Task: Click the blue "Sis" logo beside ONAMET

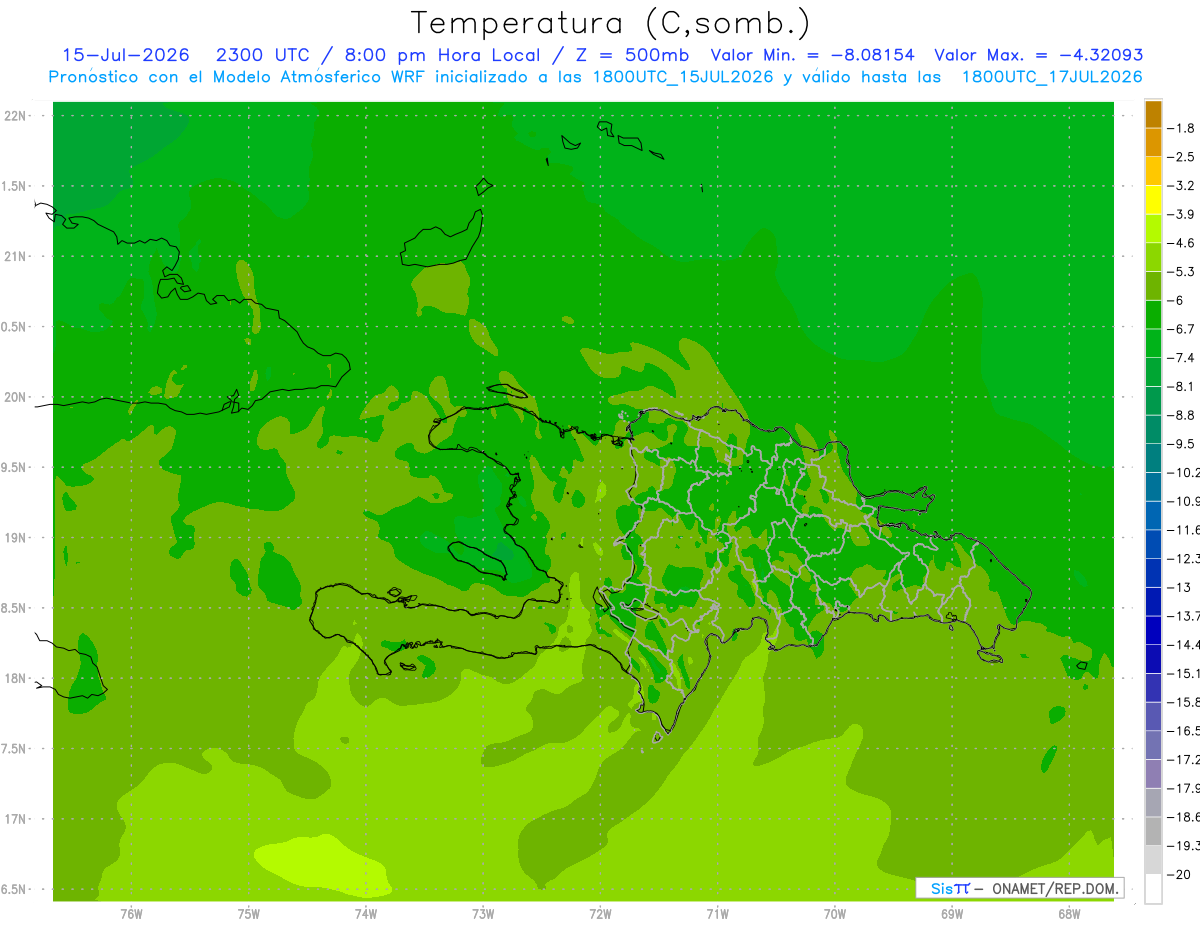Action: [941, 888]
